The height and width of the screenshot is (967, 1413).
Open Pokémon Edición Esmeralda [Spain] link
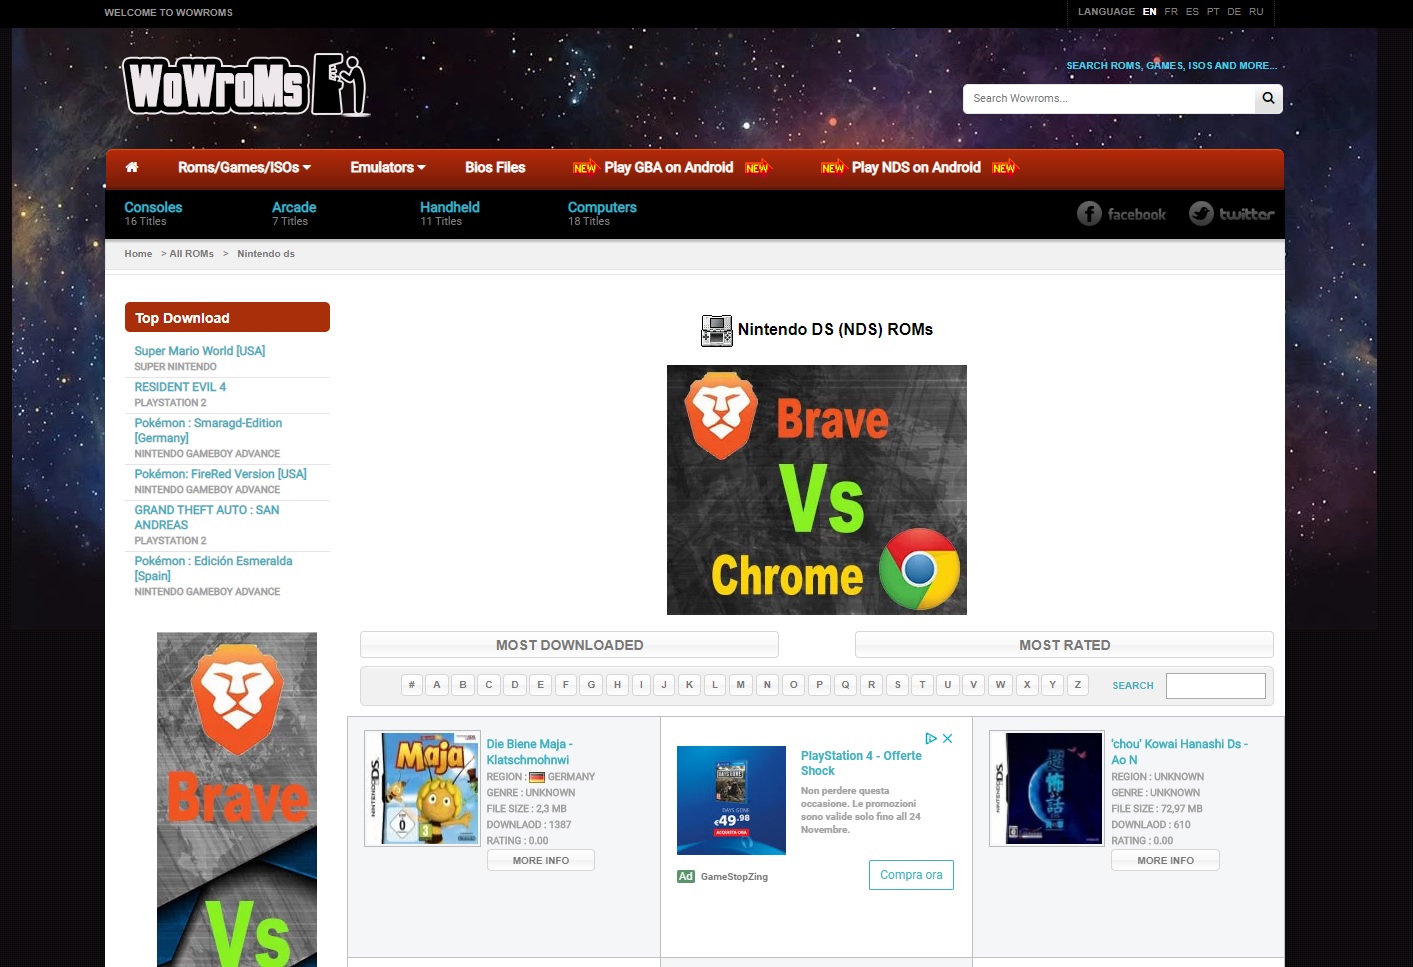[213, 568]
